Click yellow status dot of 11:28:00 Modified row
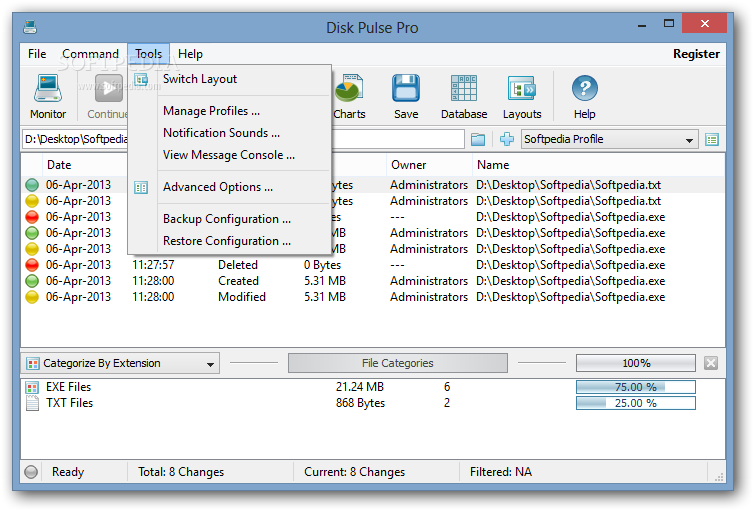Image resolution: width=754 pixels, height=511 pixels. [32, 297]
